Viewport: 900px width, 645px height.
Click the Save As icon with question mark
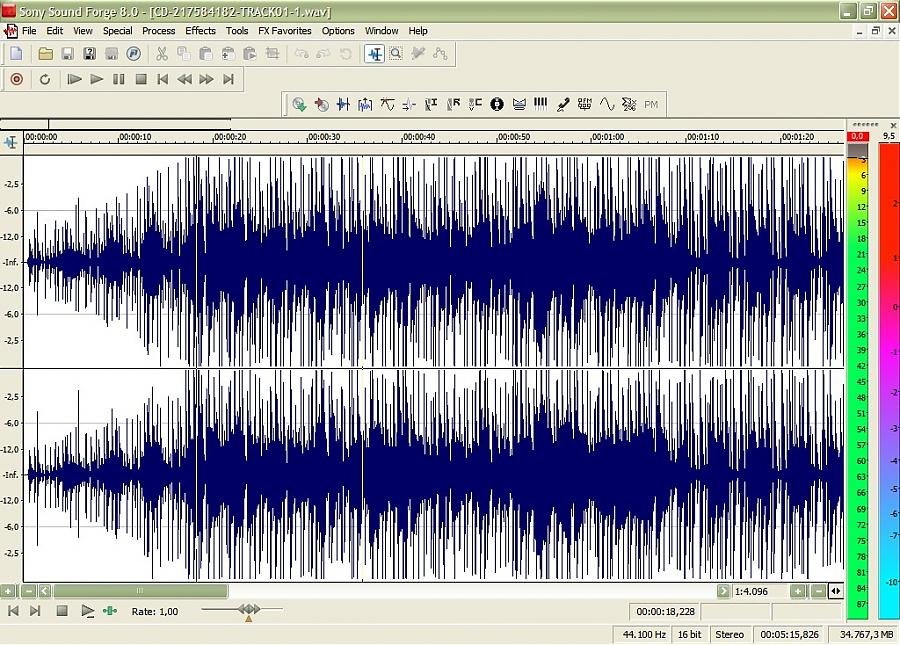coord(90,54)
